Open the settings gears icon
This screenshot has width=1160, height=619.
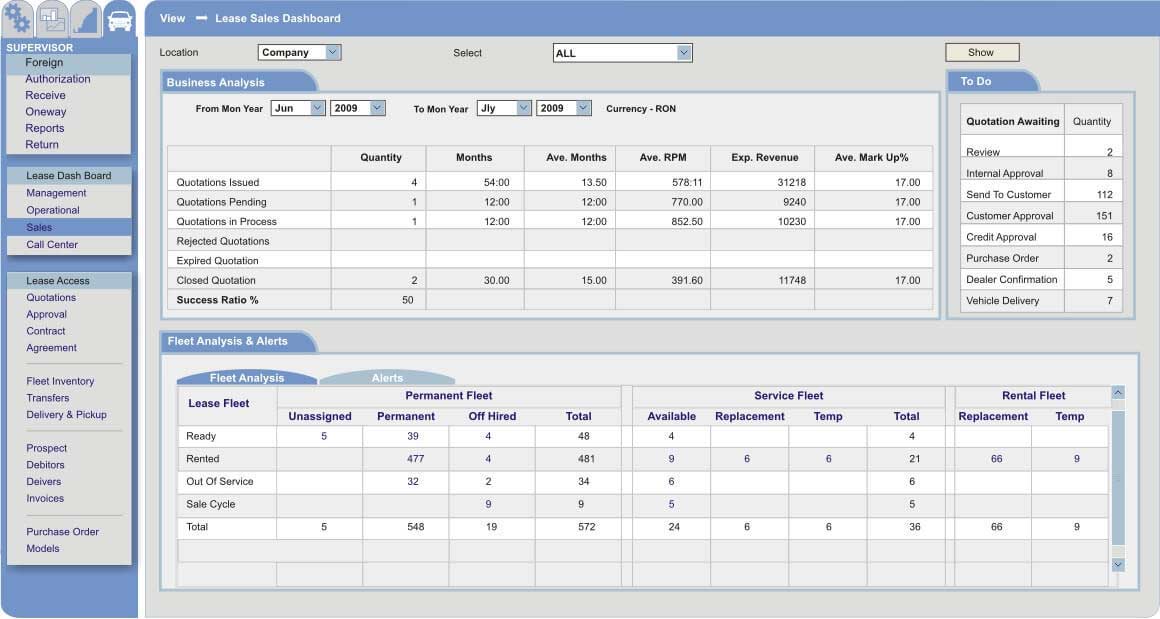[18, 17]
